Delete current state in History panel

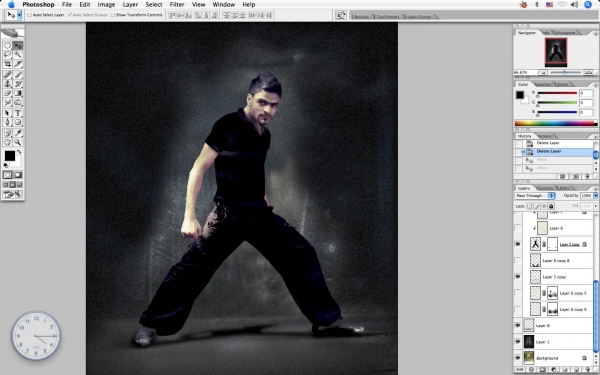tap(587, 176)
